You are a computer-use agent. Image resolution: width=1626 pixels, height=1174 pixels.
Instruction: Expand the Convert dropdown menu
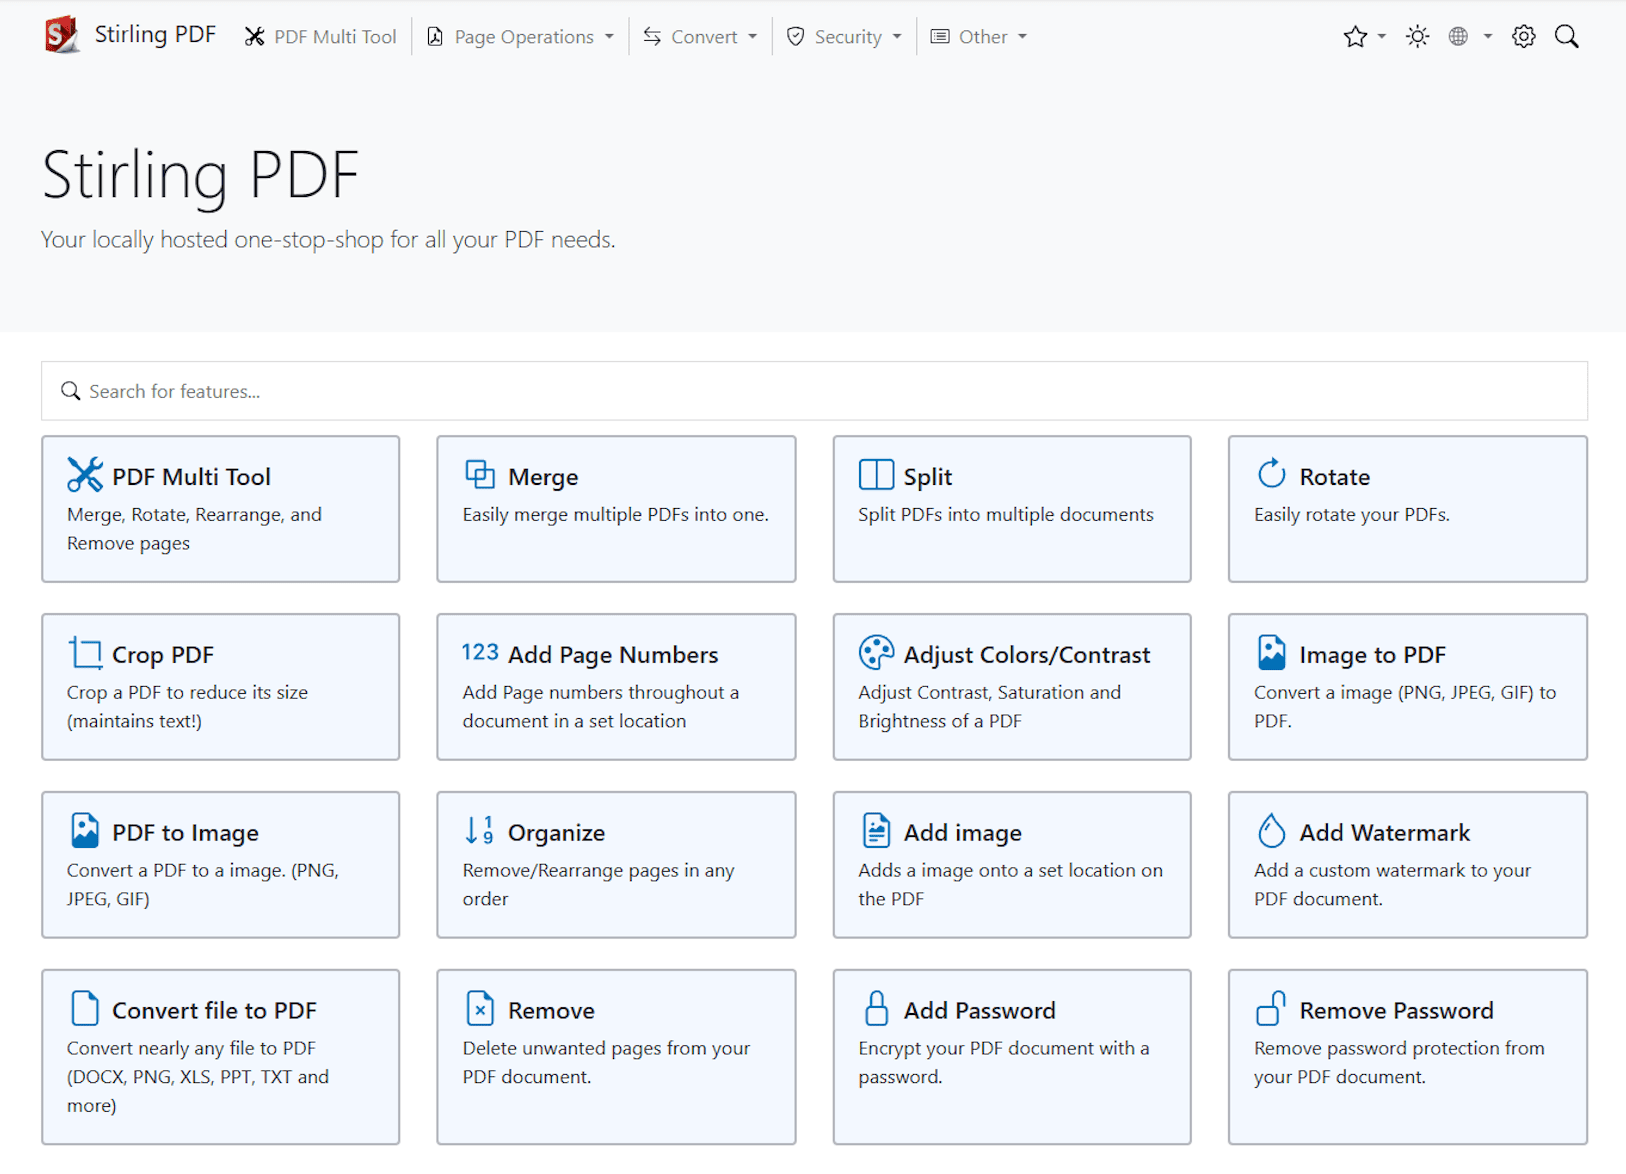click(700, 37)
